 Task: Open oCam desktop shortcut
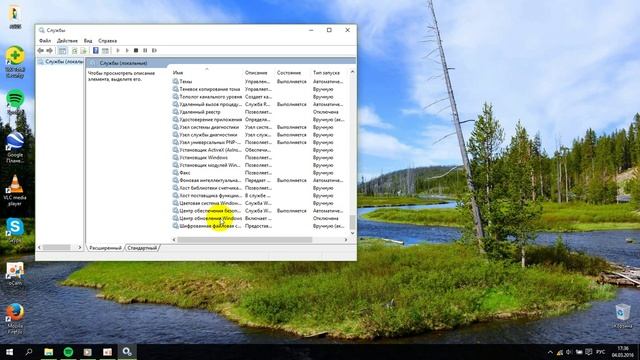[15, 273]
